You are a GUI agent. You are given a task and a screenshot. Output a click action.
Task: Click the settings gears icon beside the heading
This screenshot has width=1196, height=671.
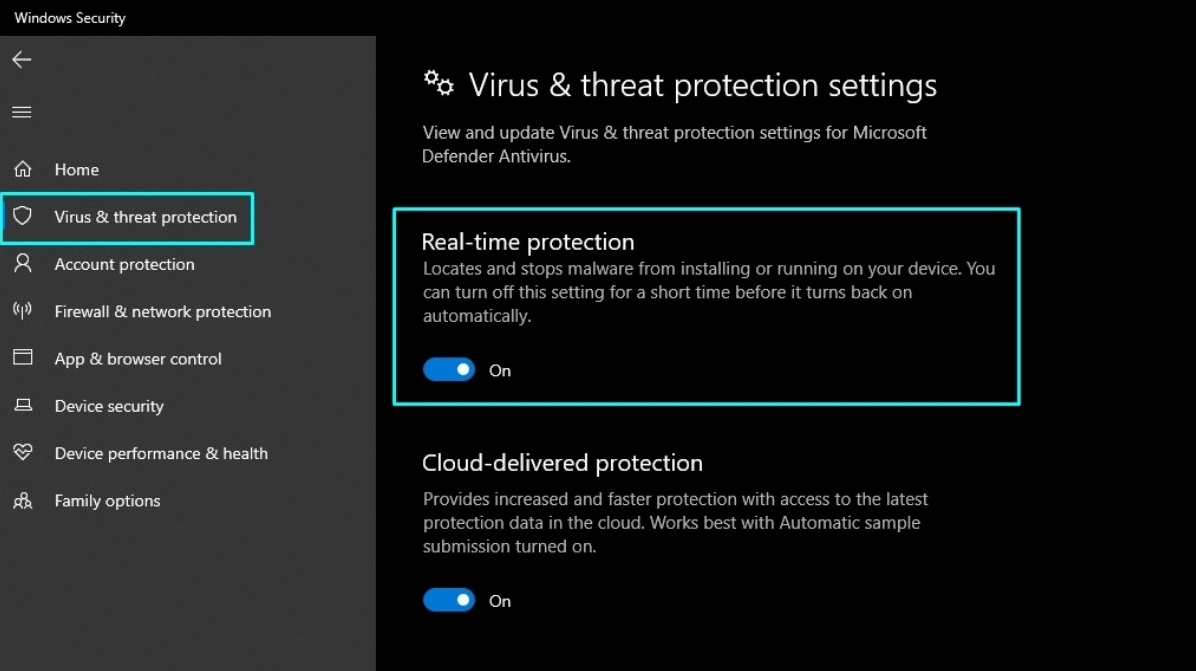tap(439, 82)
